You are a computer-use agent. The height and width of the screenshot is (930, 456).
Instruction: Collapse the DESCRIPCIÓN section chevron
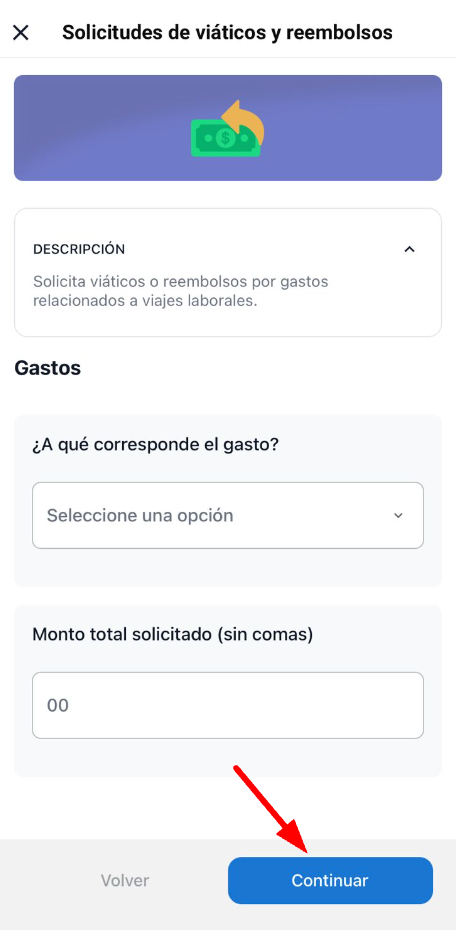pos(409,249)
